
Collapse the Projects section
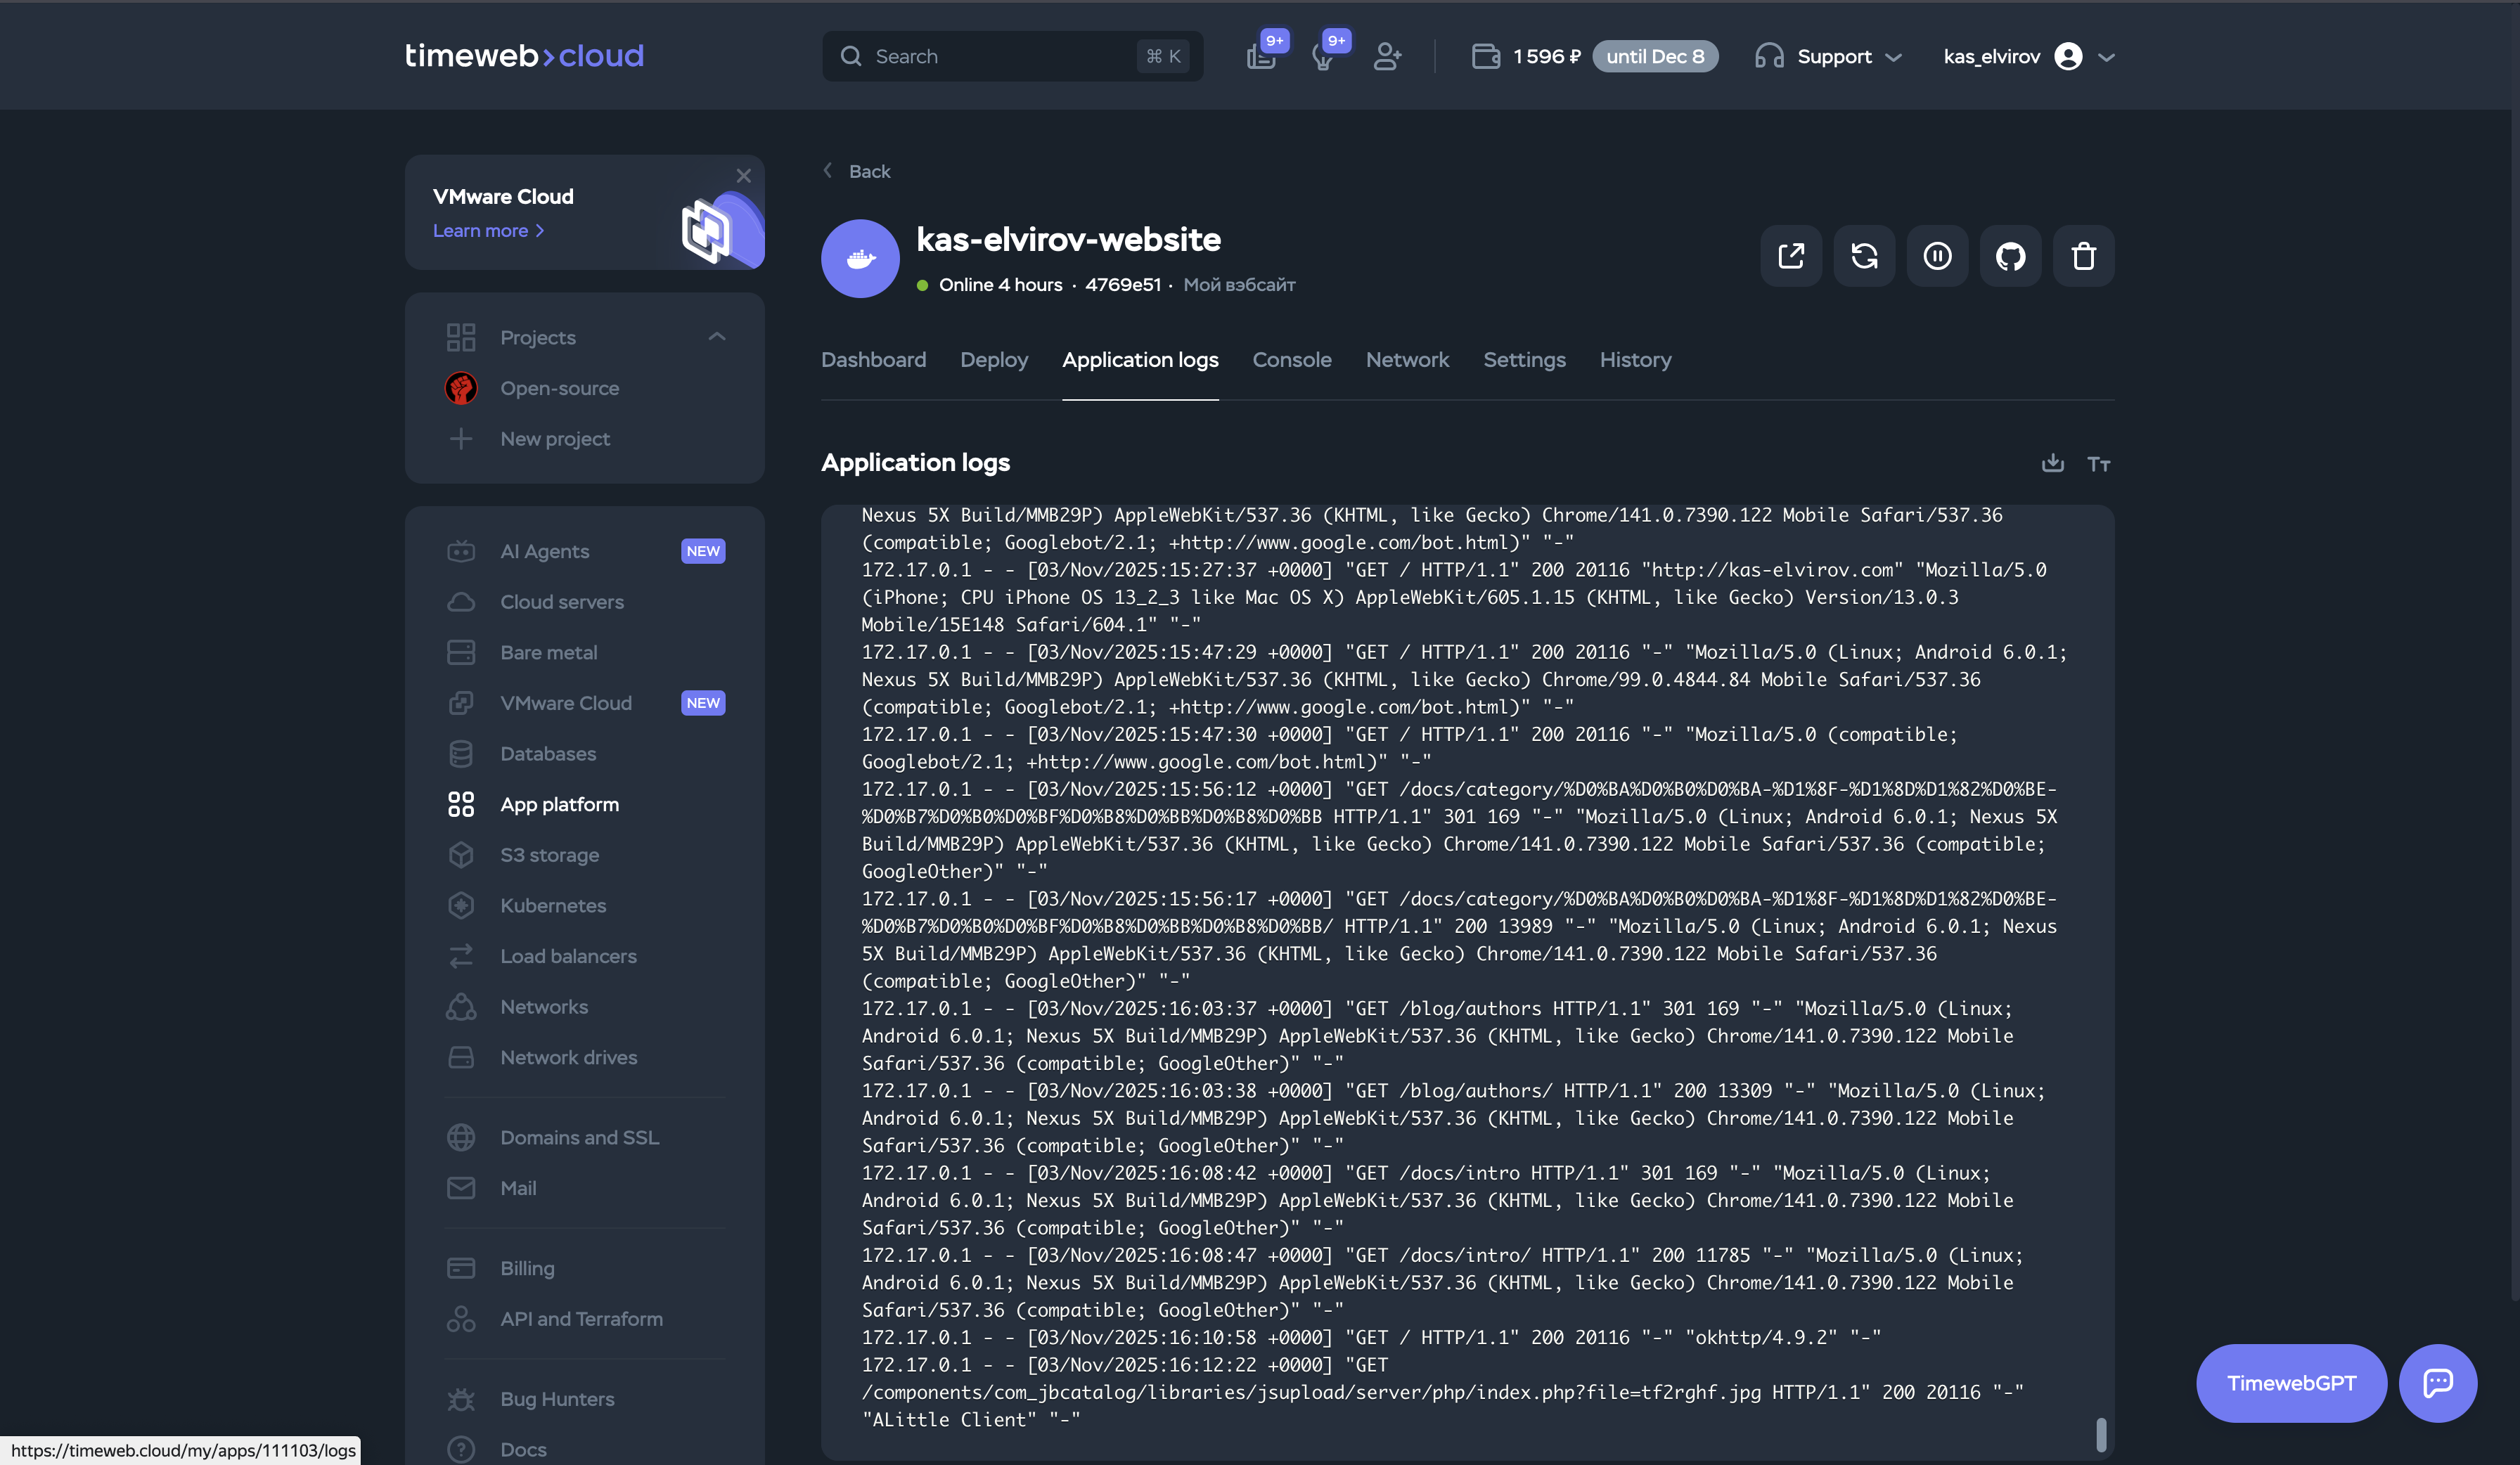coord(717,337)
